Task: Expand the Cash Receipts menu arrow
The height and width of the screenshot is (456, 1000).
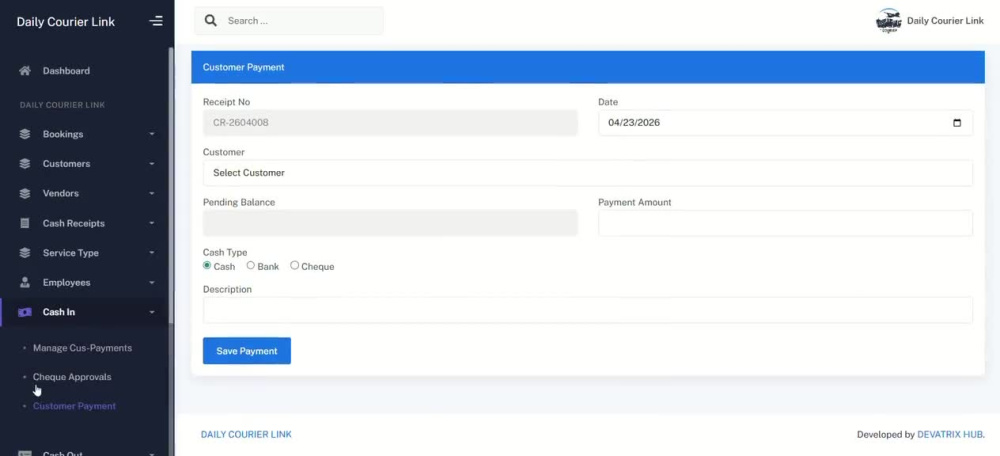Action: click(152, 223)
